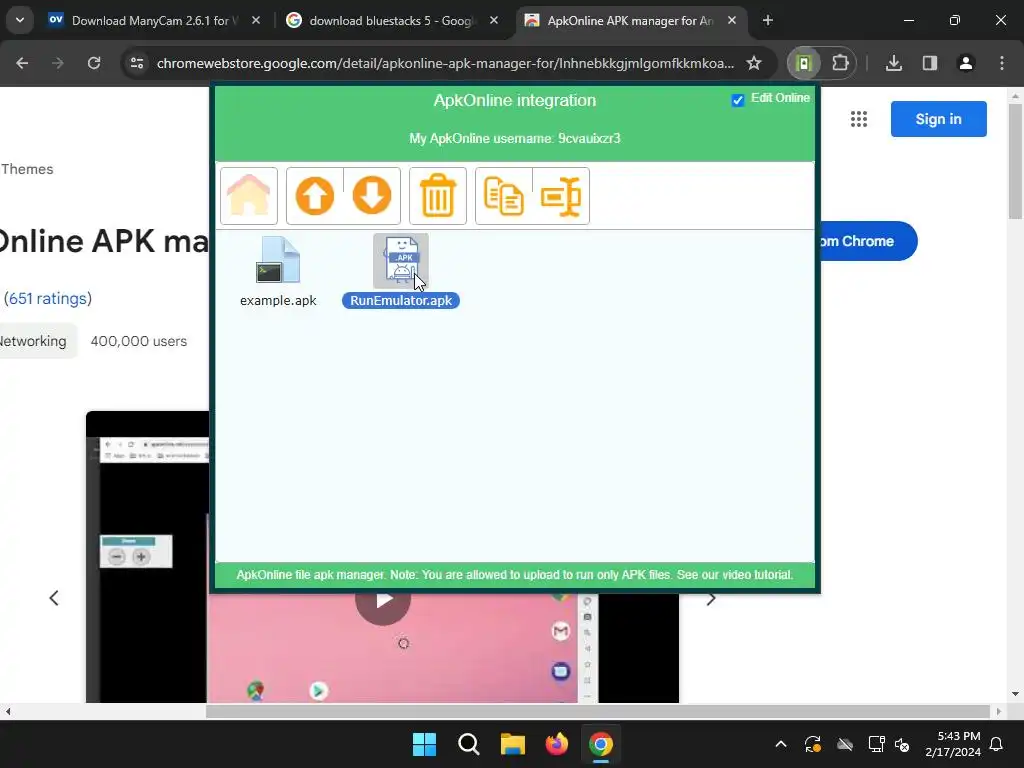Open Windows Start menu

pyautogui.click(x=424, y=744)
